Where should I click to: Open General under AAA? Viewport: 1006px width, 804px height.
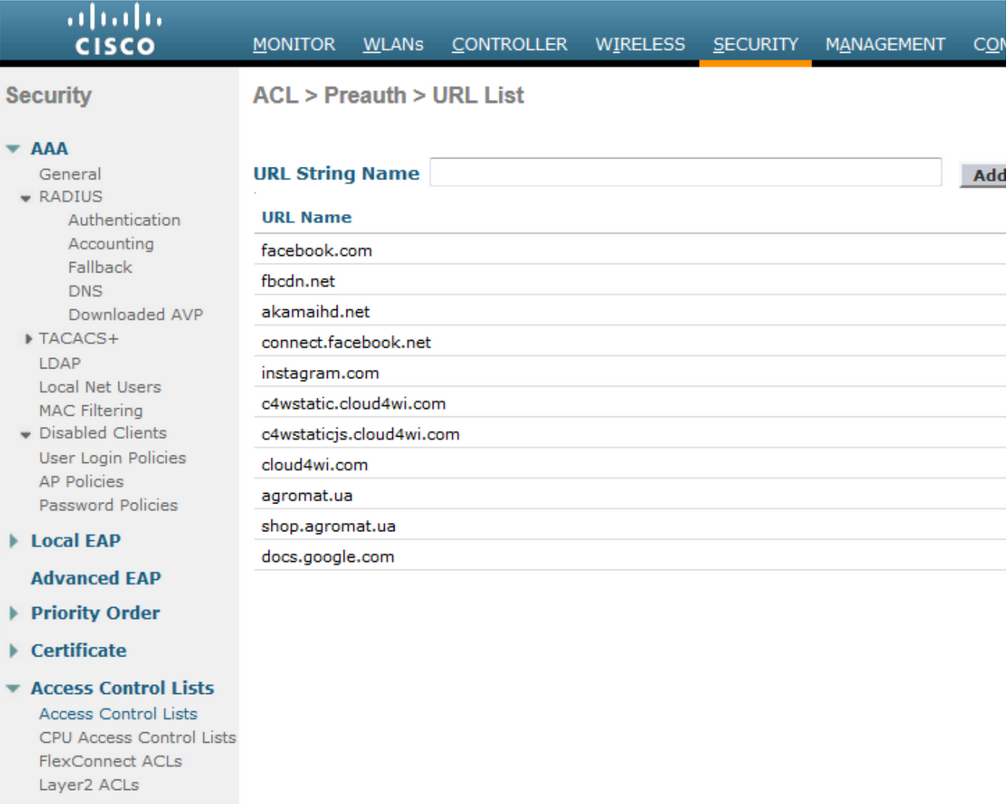click(70, 174)
